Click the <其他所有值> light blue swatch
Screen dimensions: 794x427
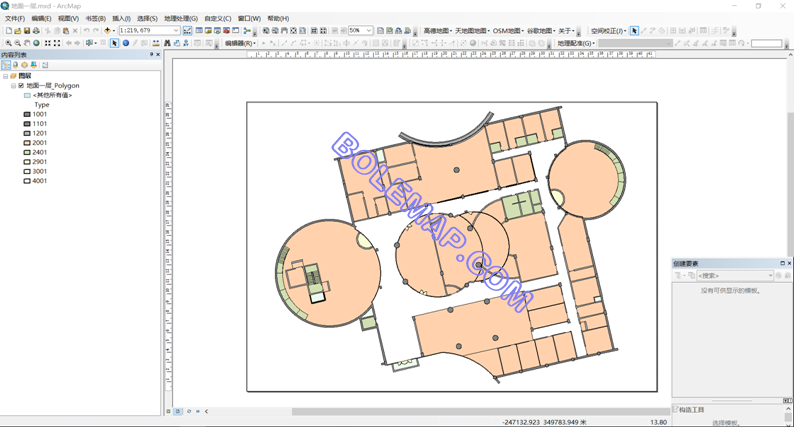pyautogui.click(x=27, y=95)
